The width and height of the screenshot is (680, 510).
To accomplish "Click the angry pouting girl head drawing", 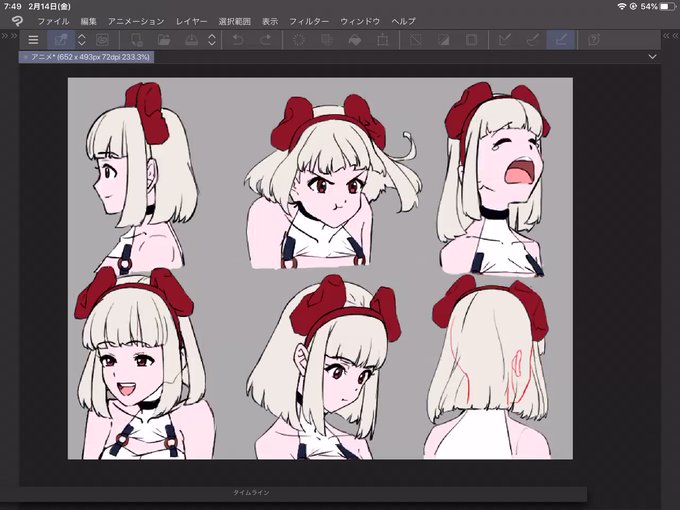I will click(x=332, y=182).
